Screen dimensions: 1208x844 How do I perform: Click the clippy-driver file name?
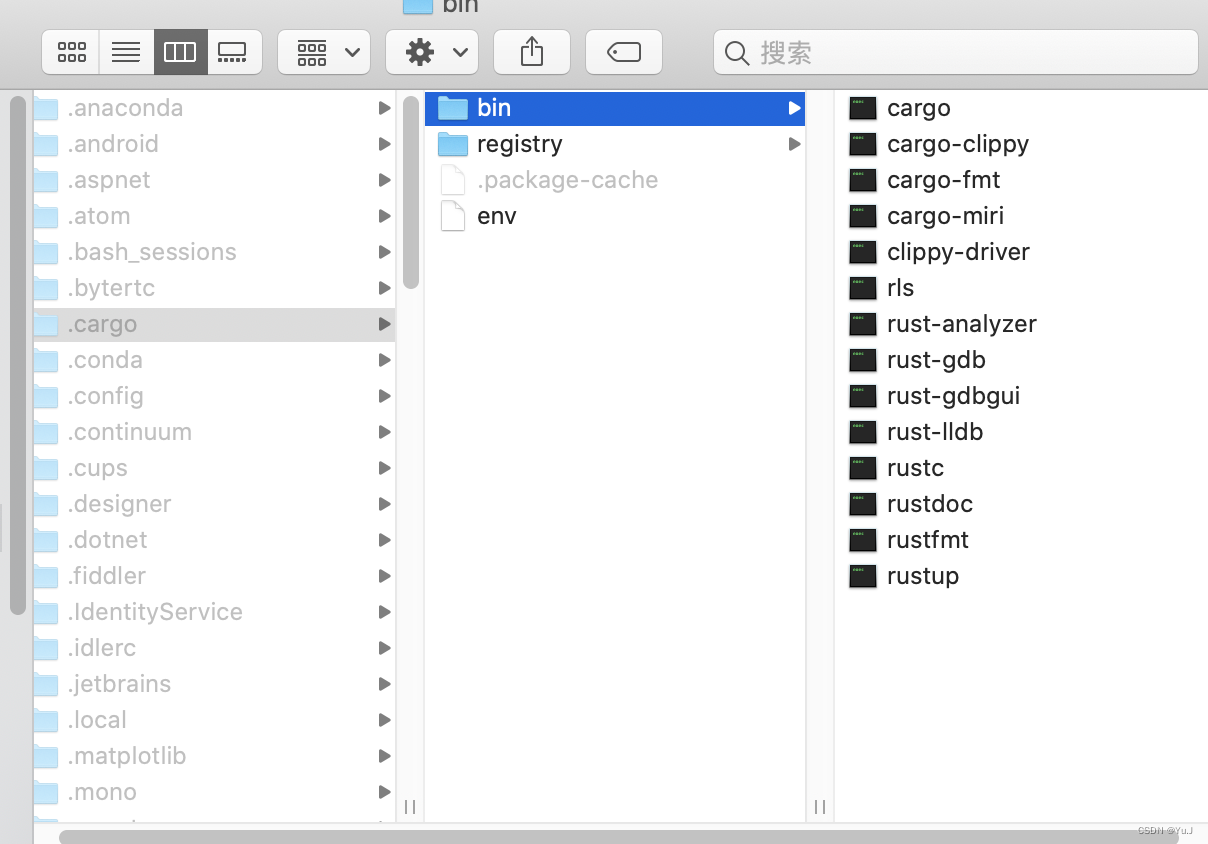[x=958, y=252]
